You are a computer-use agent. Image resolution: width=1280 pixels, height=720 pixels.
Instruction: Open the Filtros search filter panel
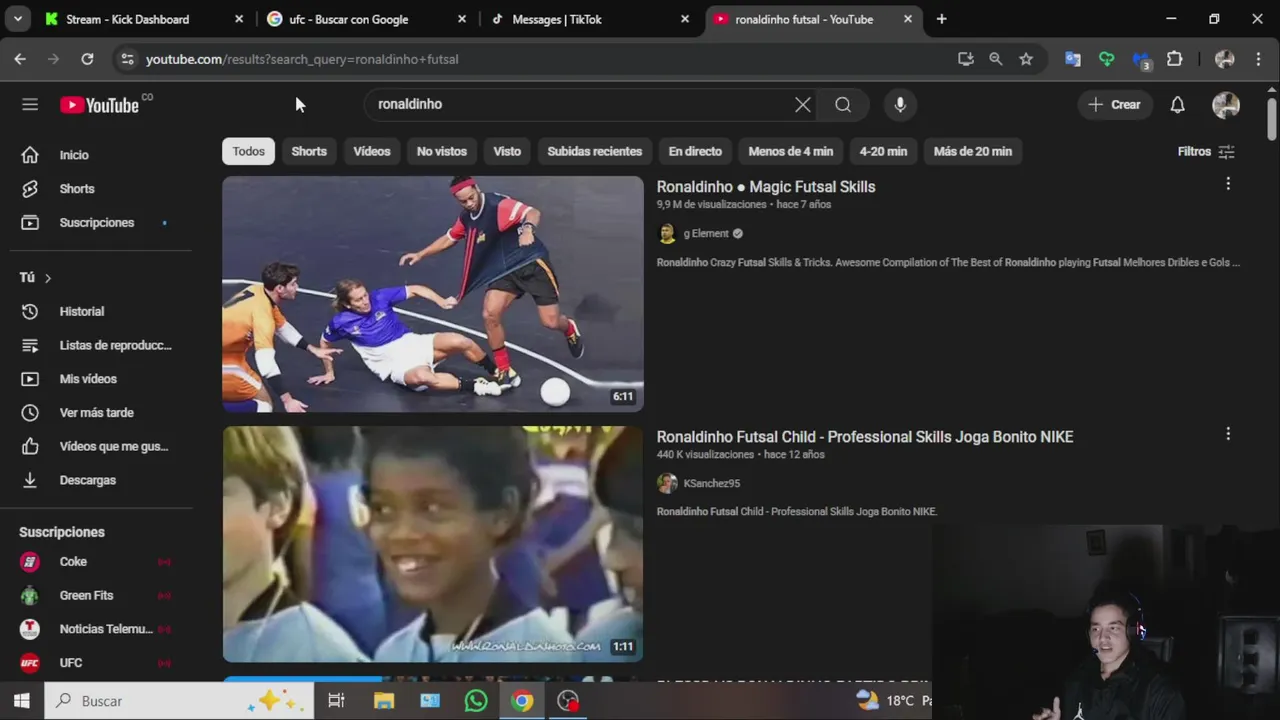(1207, 151)
